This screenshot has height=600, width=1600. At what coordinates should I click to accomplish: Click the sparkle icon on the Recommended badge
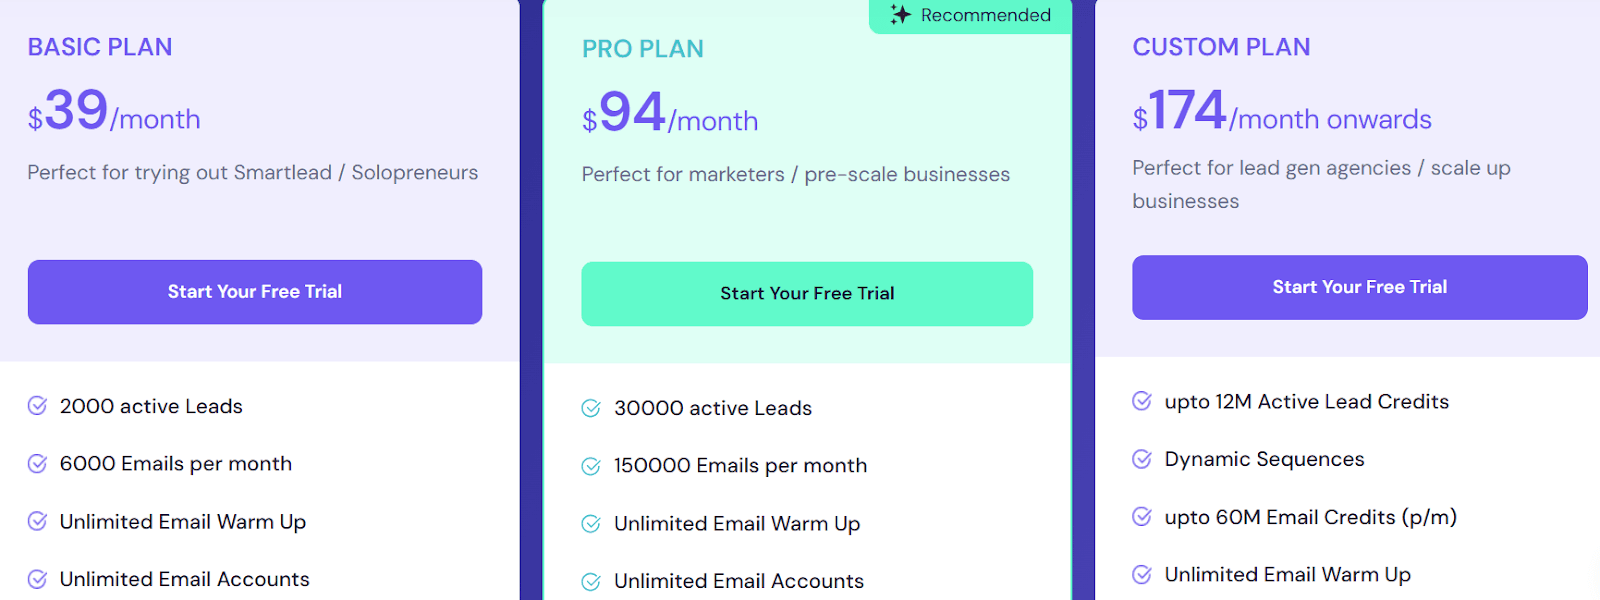pos(901,15)
